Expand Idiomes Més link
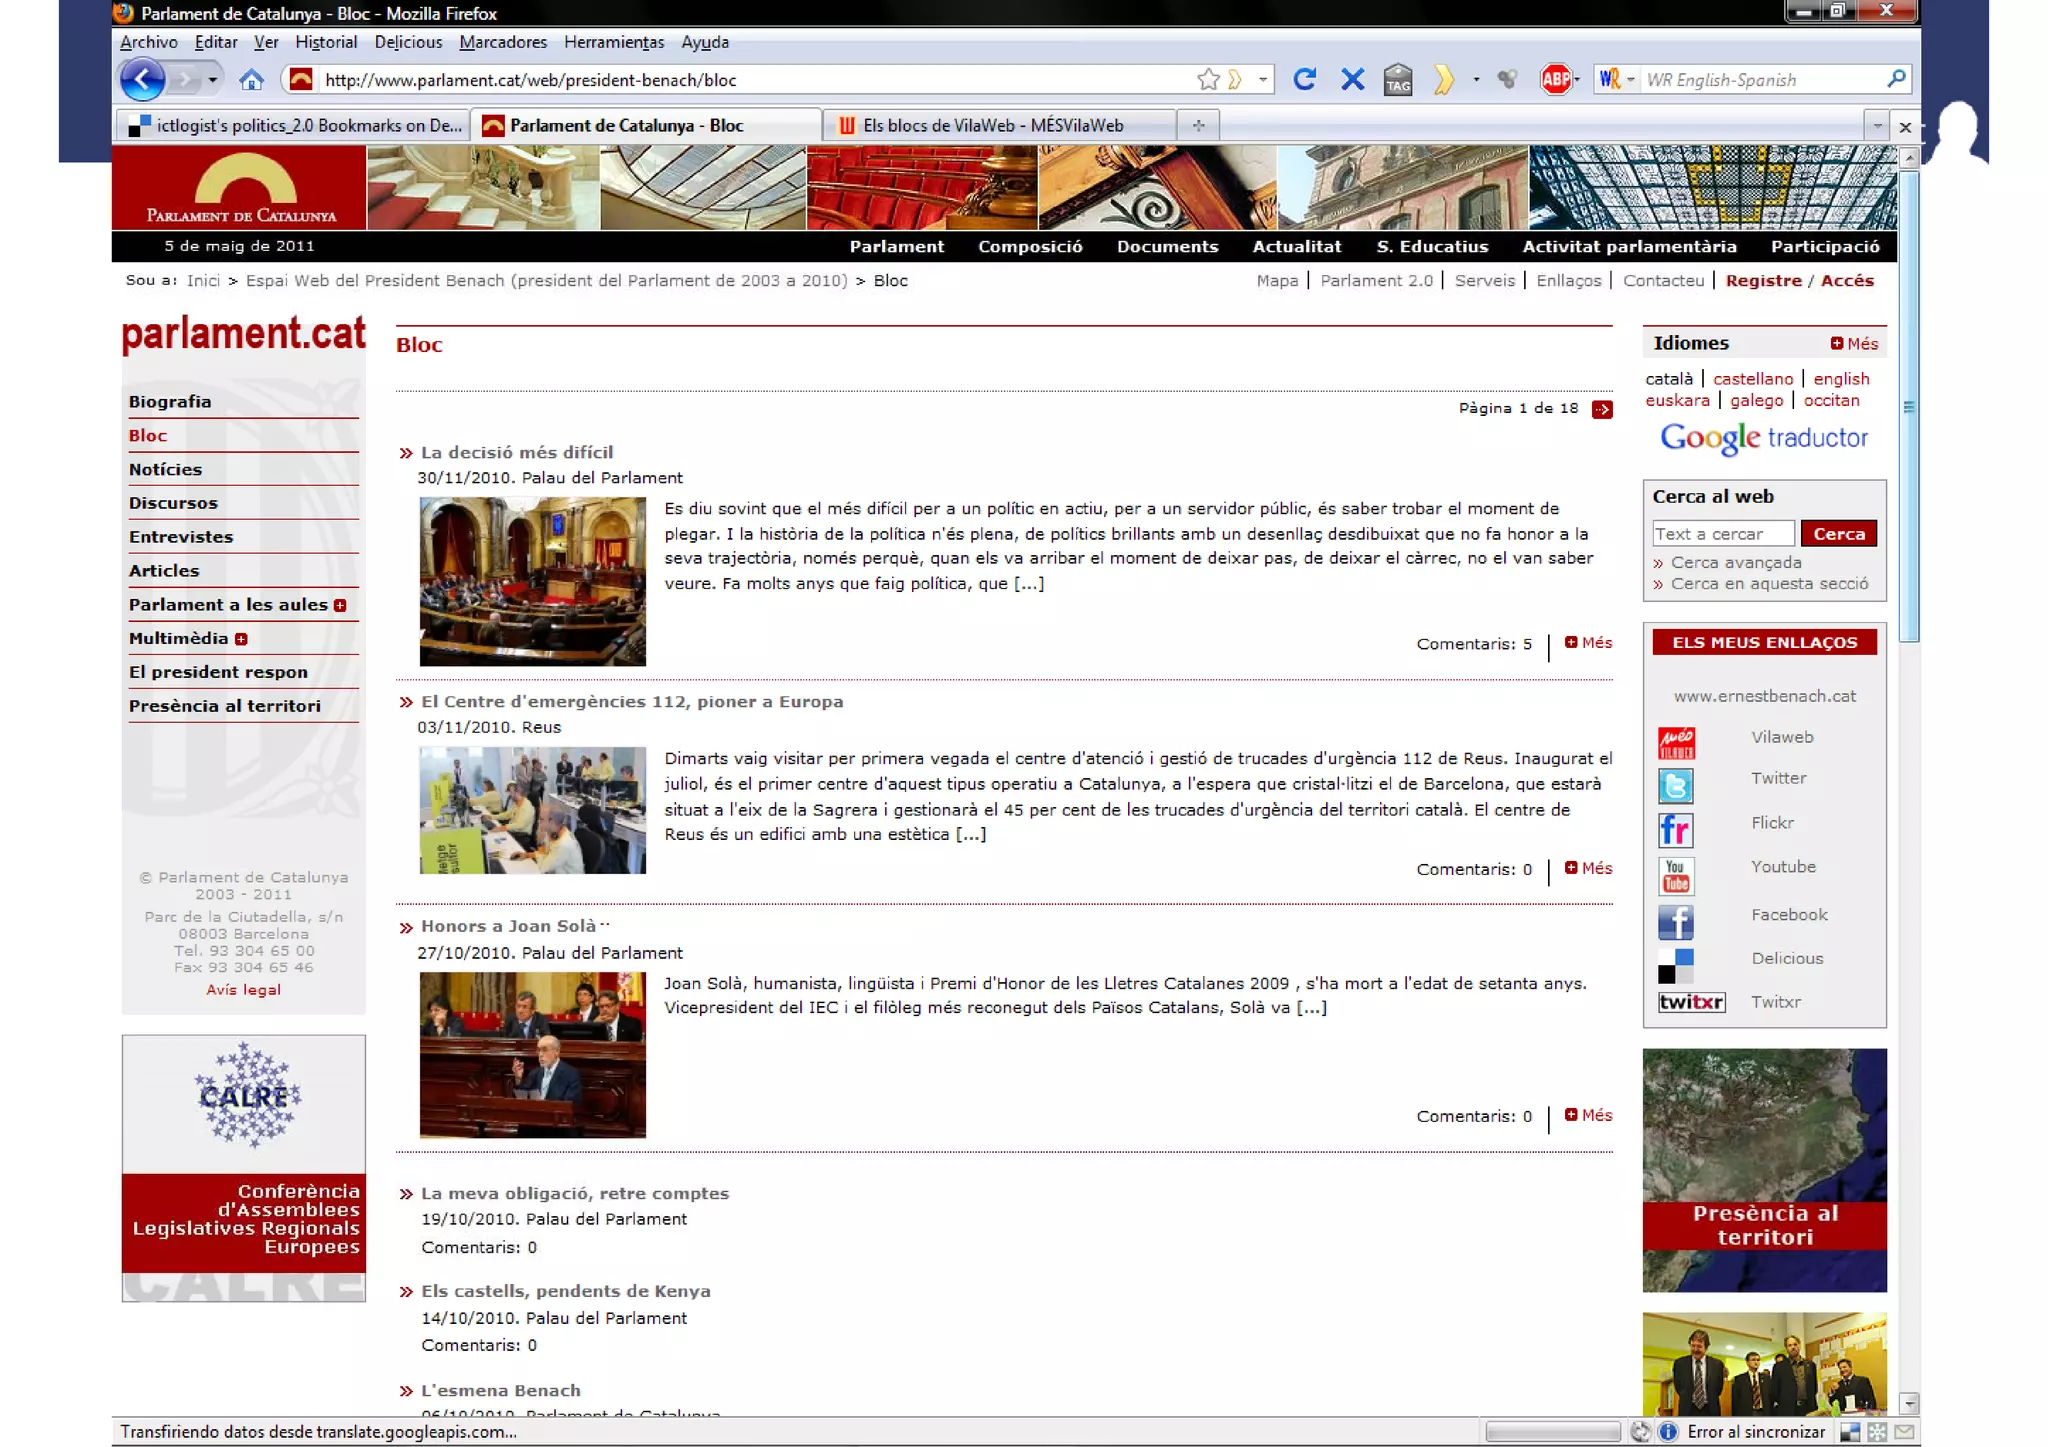Screen dimensions: 2048x1447 point(1854,344)
